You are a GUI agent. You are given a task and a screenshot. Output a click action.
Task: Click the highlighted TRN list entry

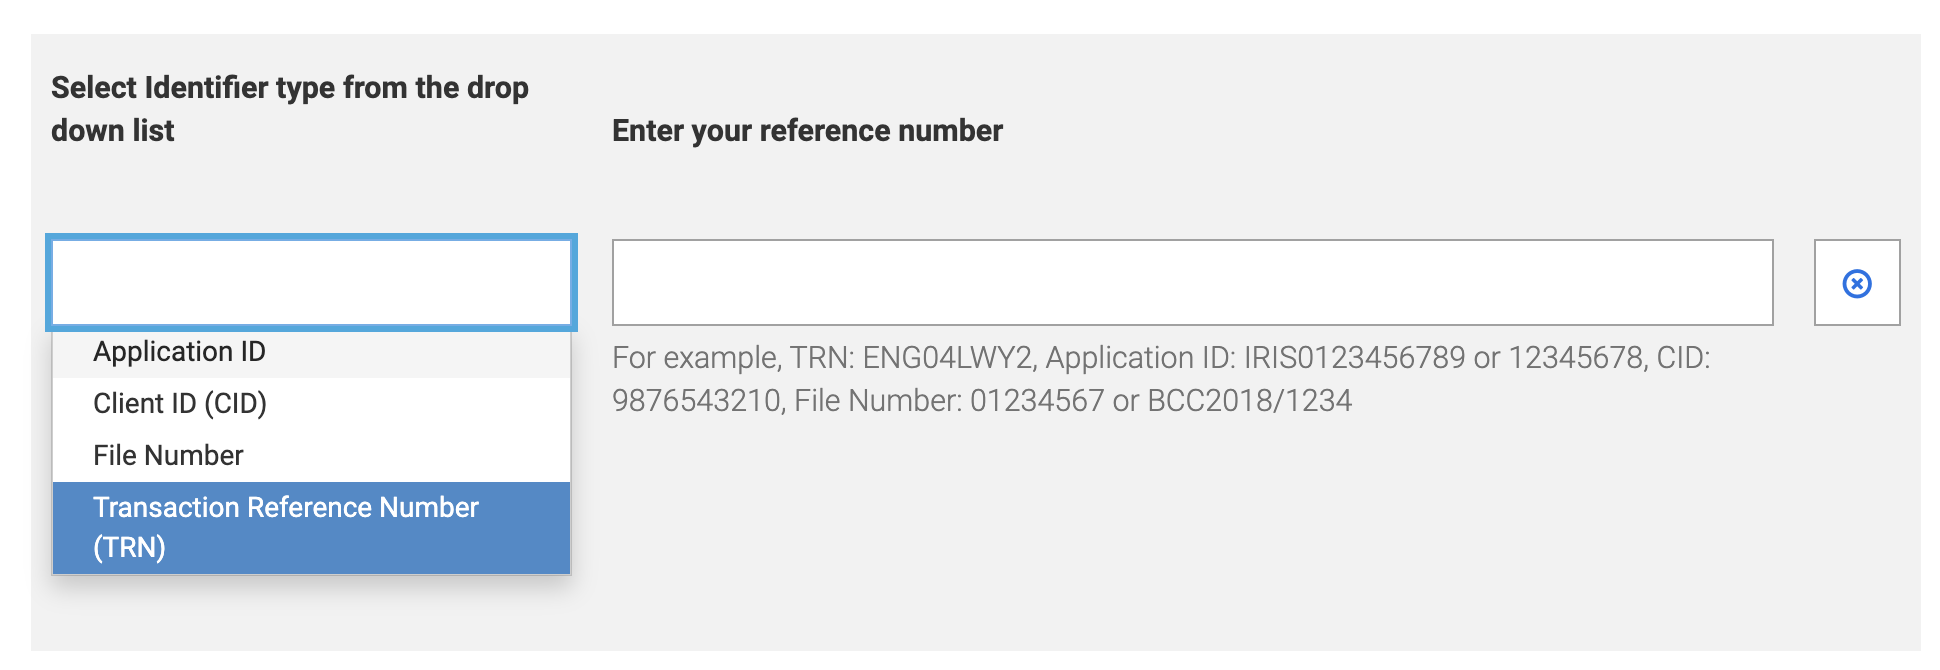(286, 527)
